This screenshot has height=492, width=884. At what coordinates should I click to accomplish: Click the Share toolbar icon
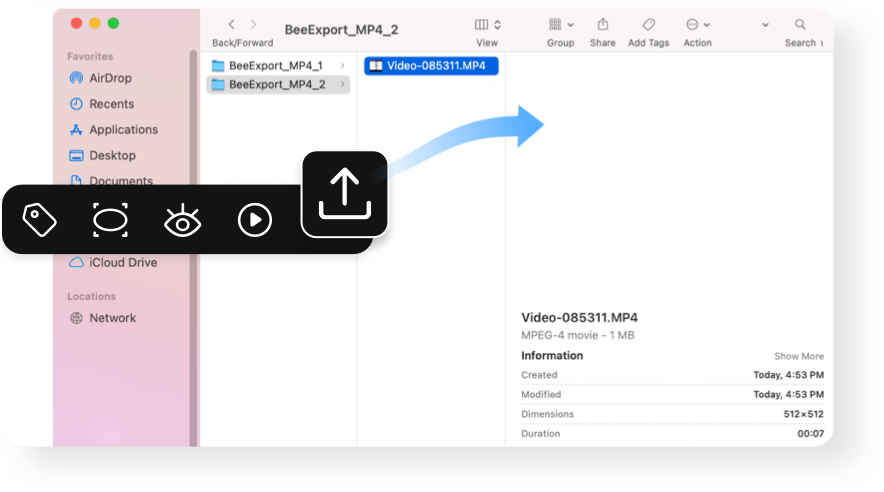602,25
